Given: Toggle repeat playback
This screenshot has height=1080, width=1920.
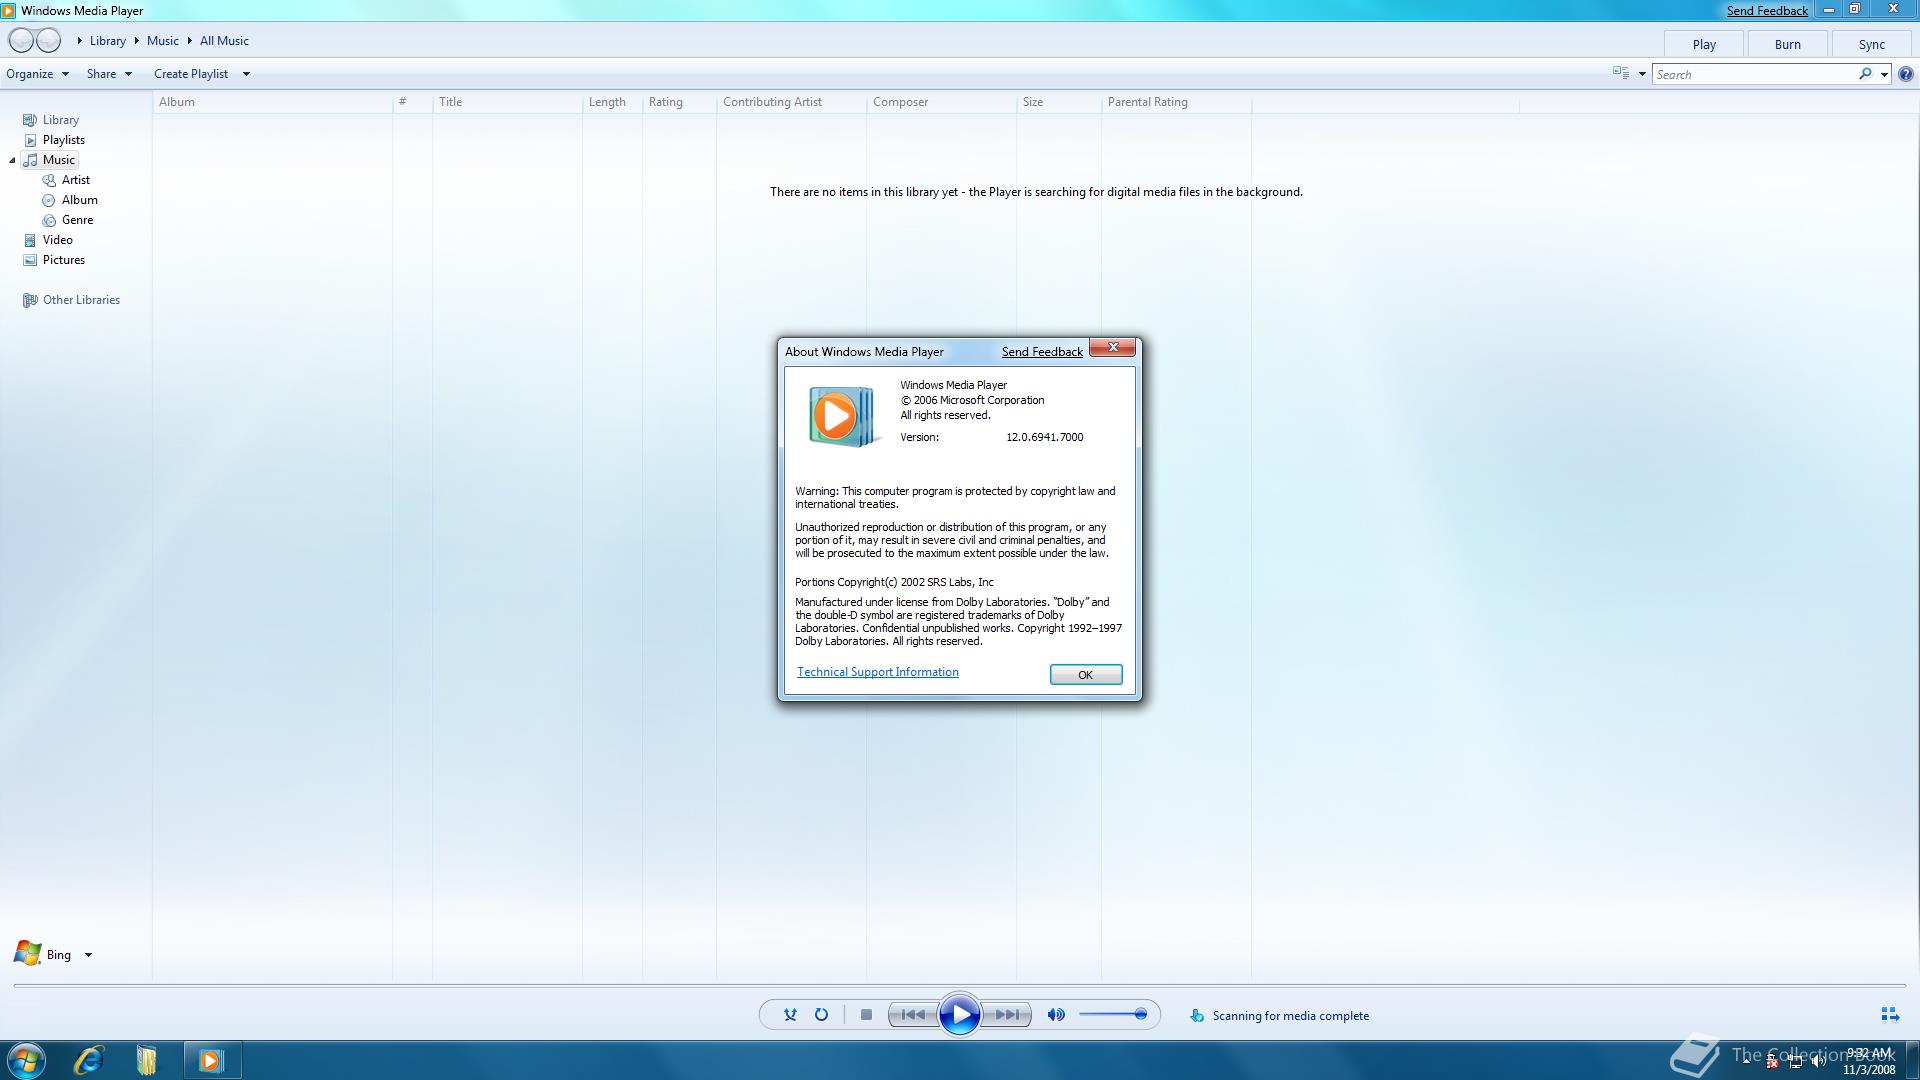Looking at the screenshot, I should [821, 1015].
